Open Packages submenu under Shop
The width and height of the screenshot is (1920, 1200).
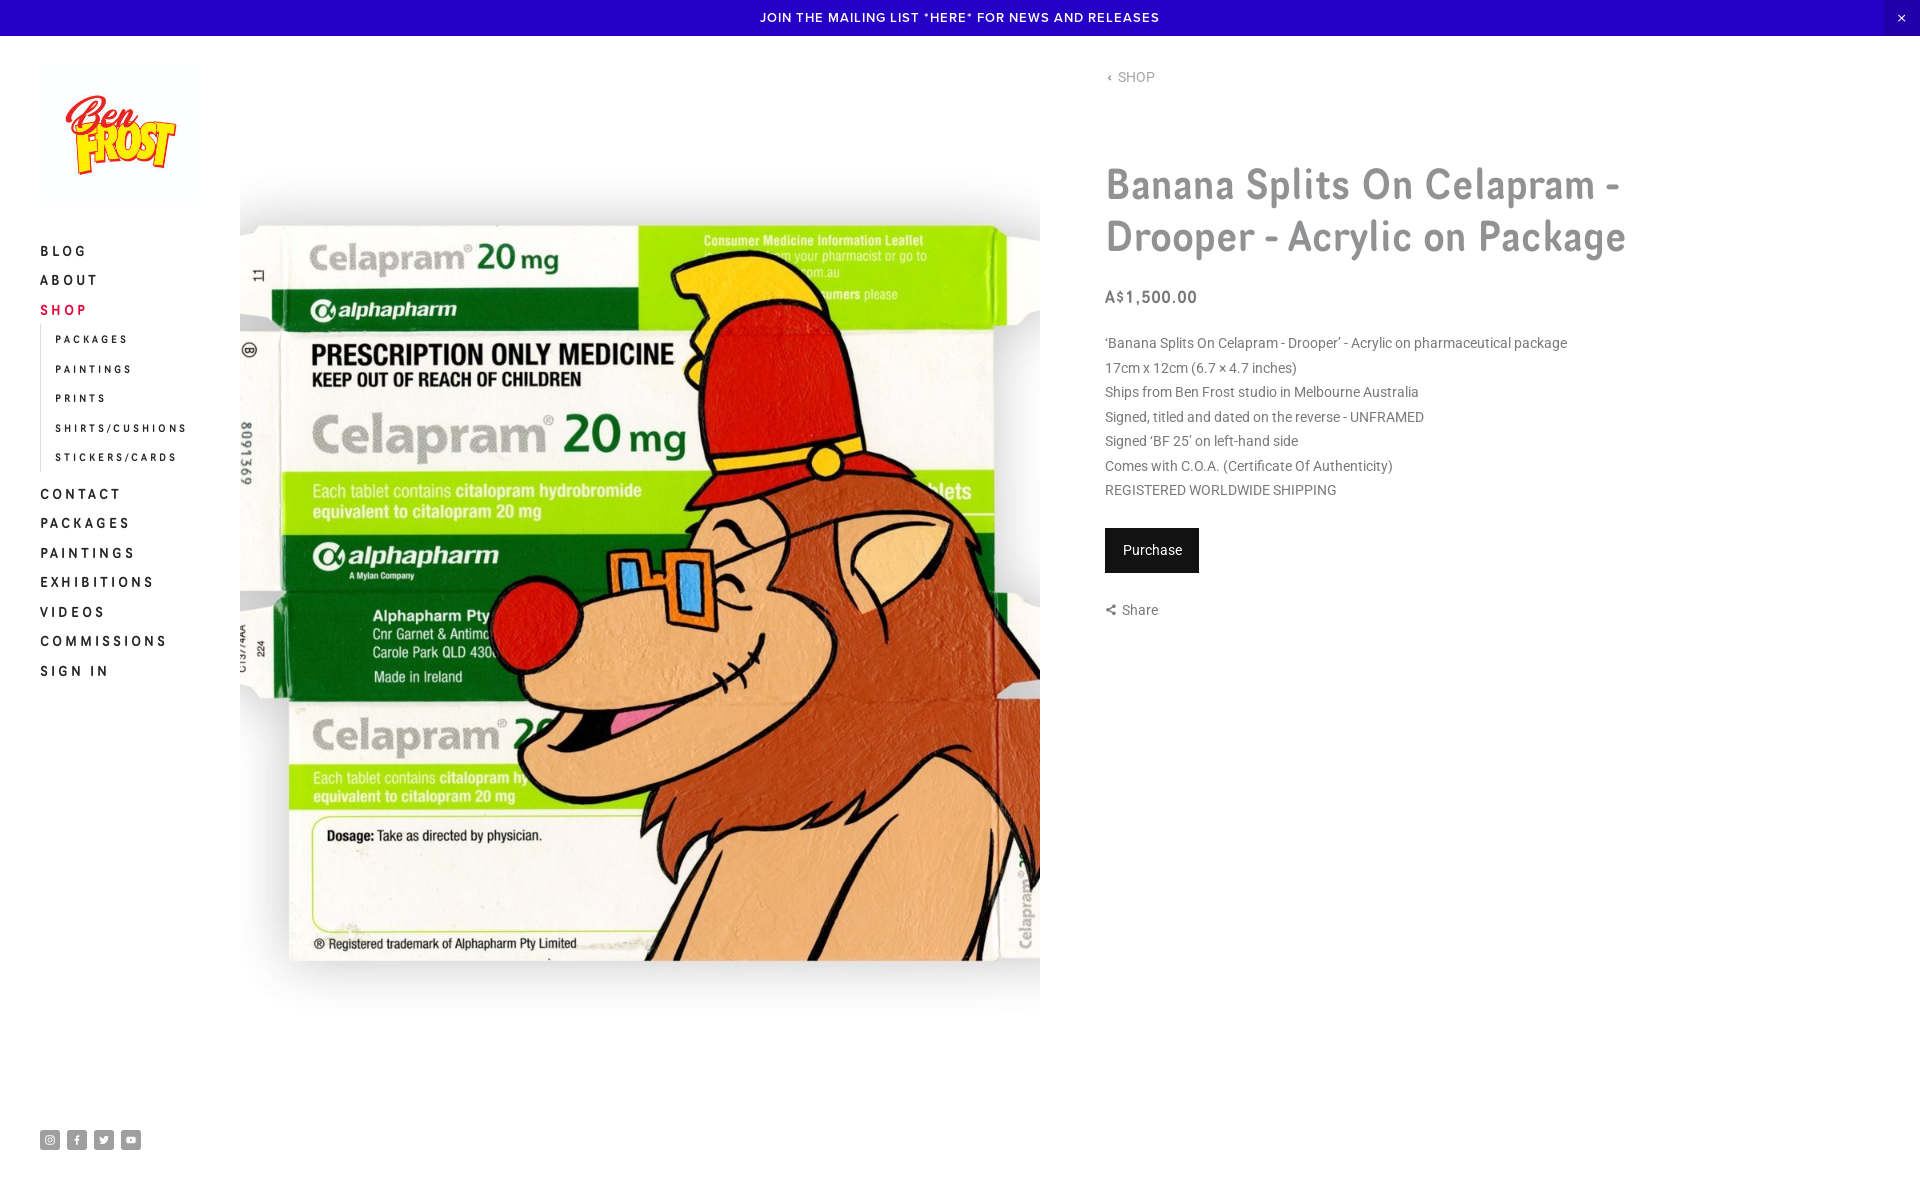click(x=91, y=340)
